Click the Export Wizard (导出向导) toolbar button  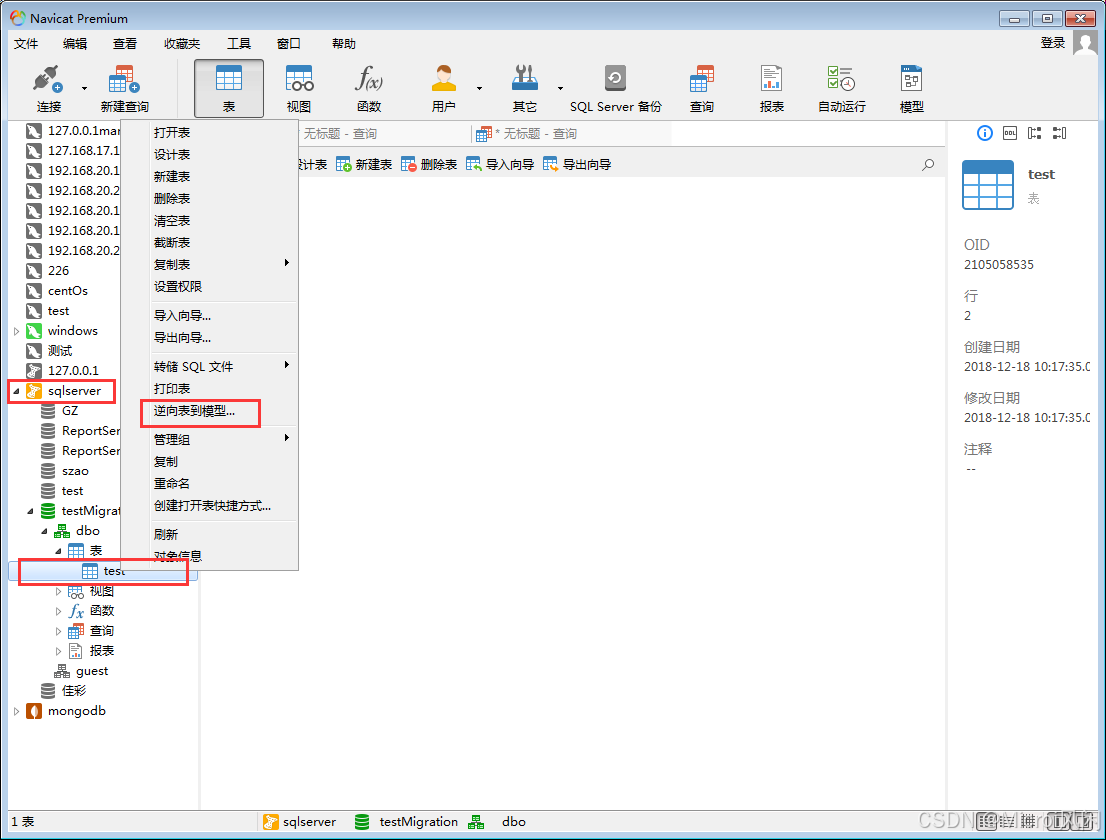pos(577,164)
